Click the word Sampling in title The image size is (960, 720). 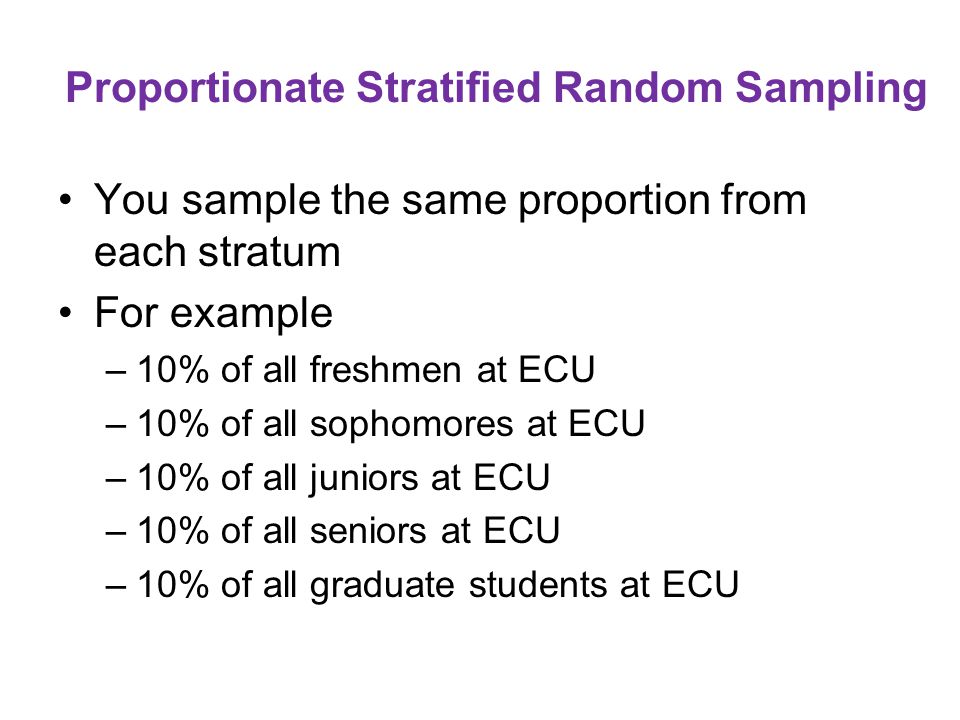(x=831, y=89)
